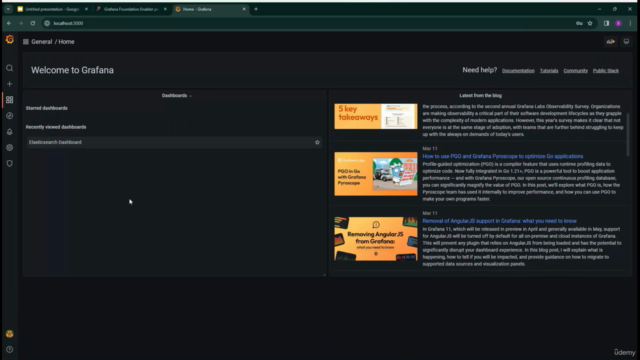Image resolution: width=640 pixels, height=360 pixels.
Task: Open the PGO and Grafana Pyroscope article
Action: point(502,156)
